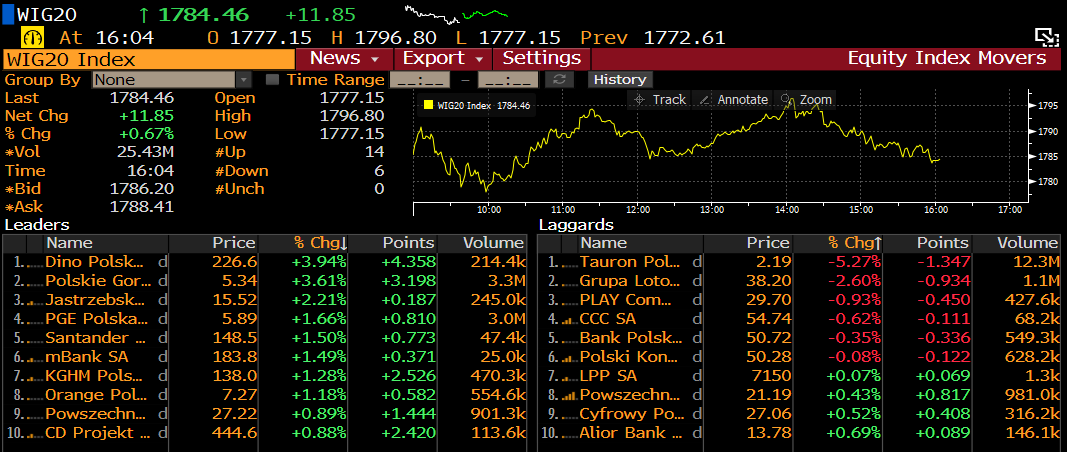
Task: Click the *Vol value 25.43M
Action: pos(145,152)
